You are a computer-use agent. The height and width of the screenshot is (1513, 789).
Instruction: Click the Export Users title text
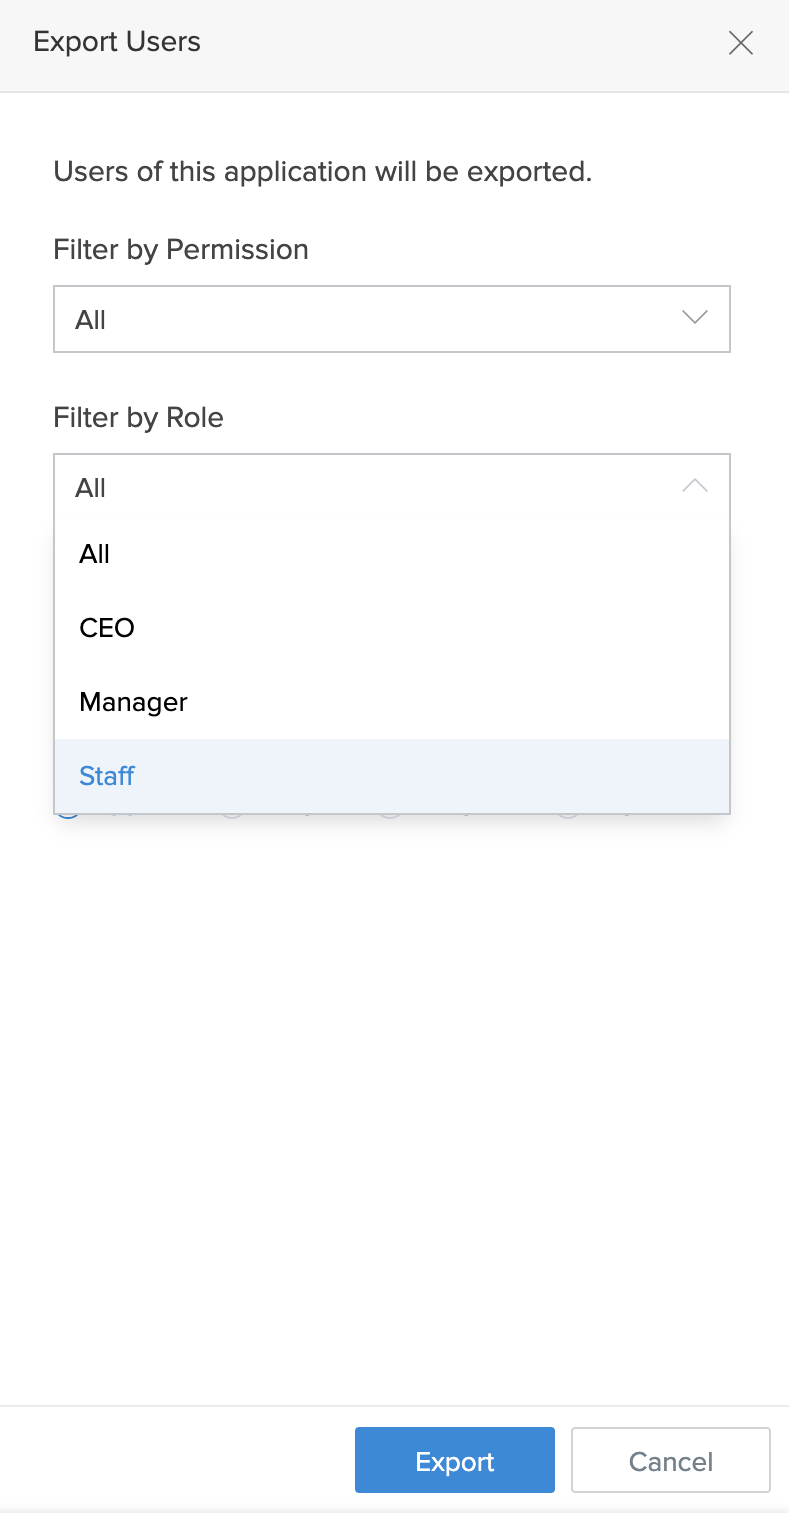click(x=117, y=42)
